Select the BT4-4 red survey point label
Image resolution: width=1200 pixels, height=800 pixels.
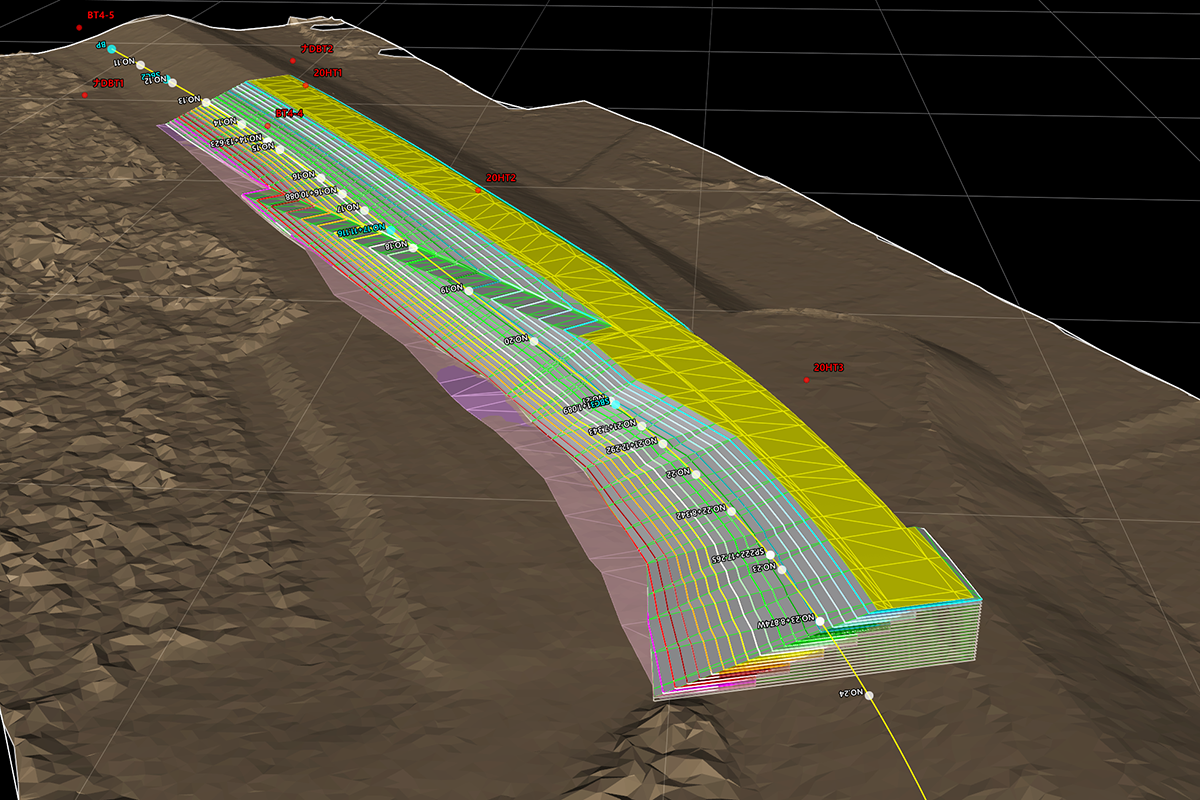pyautogui.click(x=289, y=113)
